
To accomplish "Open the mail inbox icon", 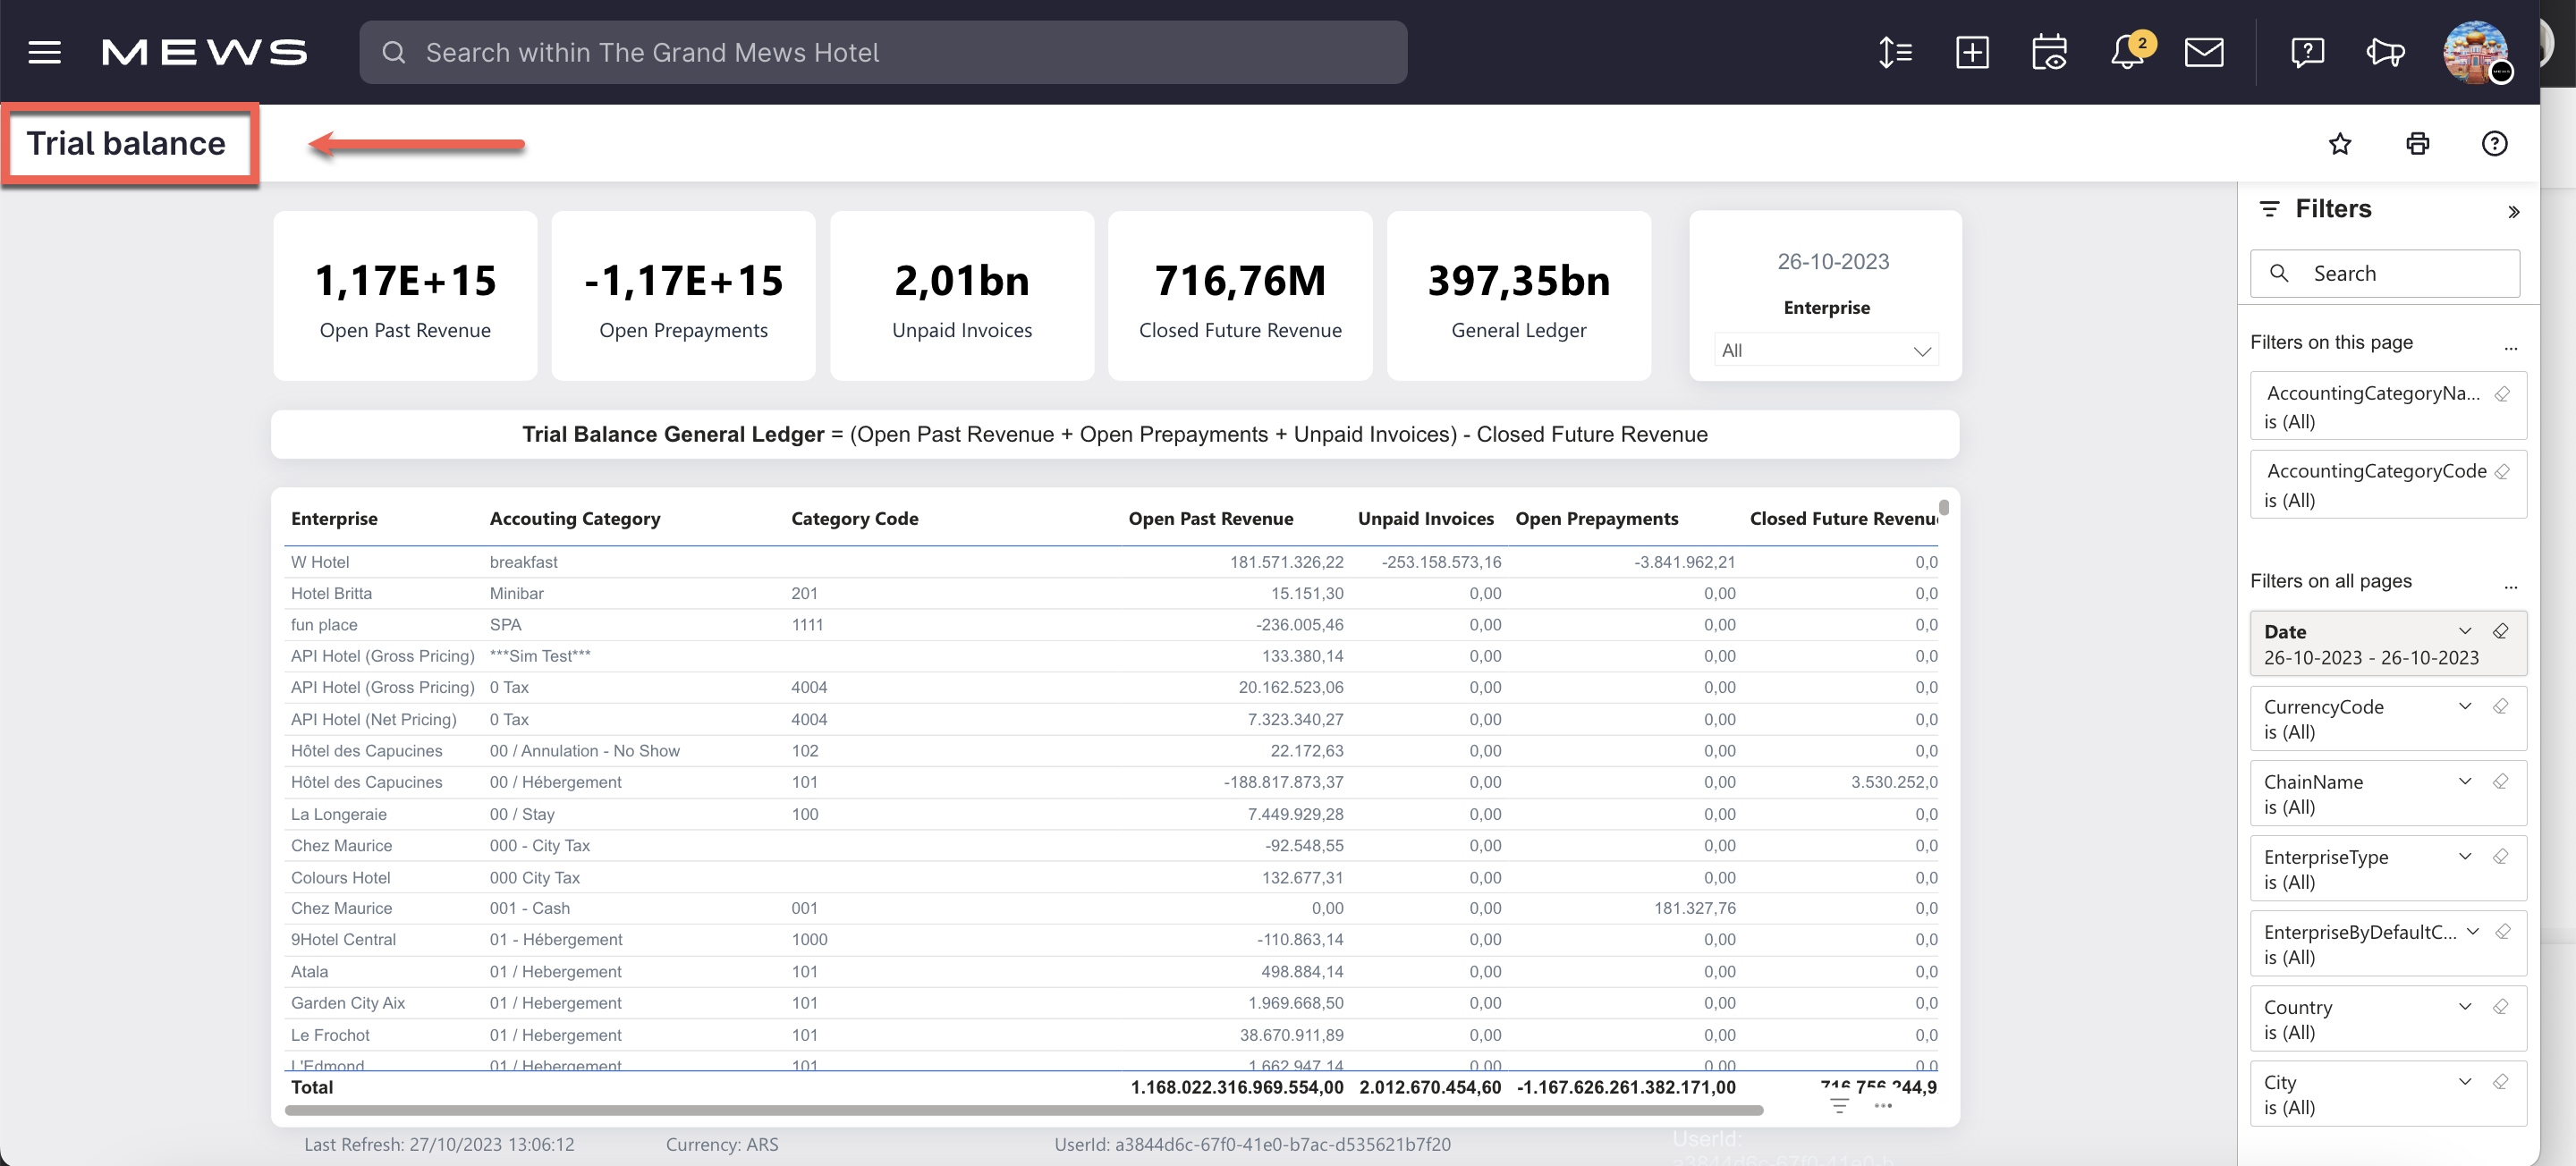I will coord(2204,52).
